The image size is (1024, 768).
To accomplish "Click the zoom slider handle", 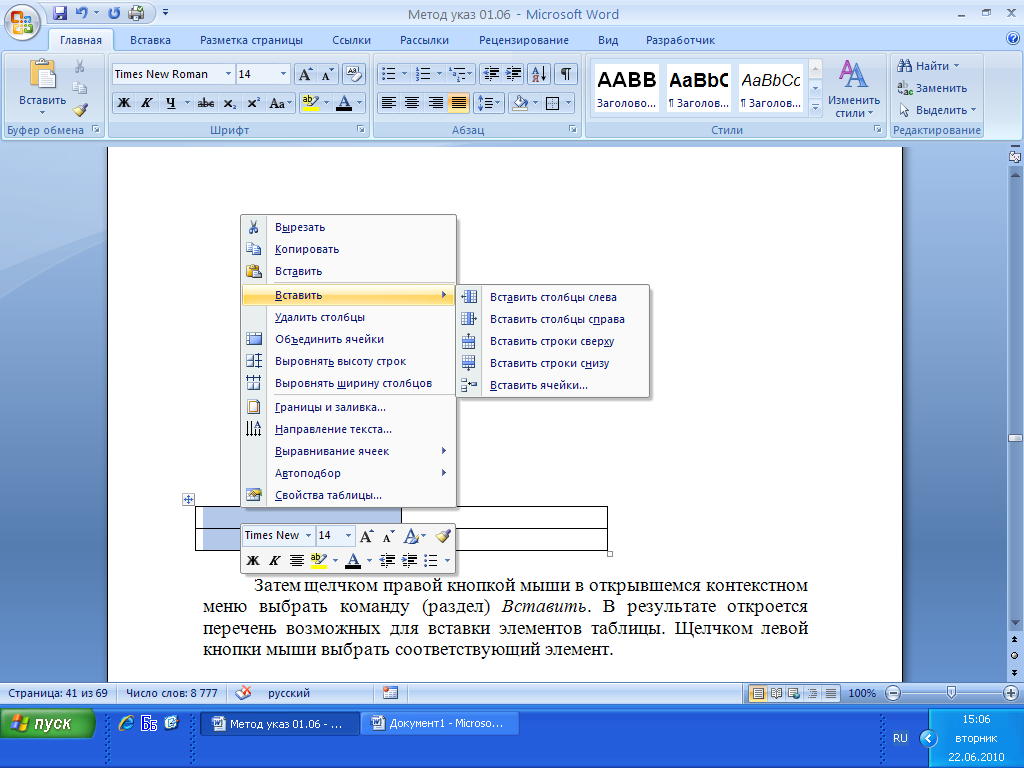I will point(951,693).
